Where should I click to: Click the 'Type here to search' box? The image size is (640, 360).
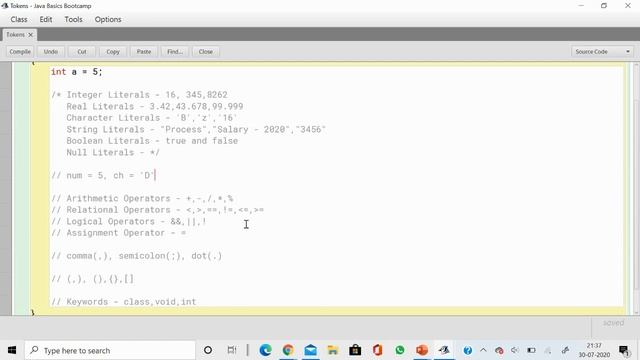pos(110,350)
